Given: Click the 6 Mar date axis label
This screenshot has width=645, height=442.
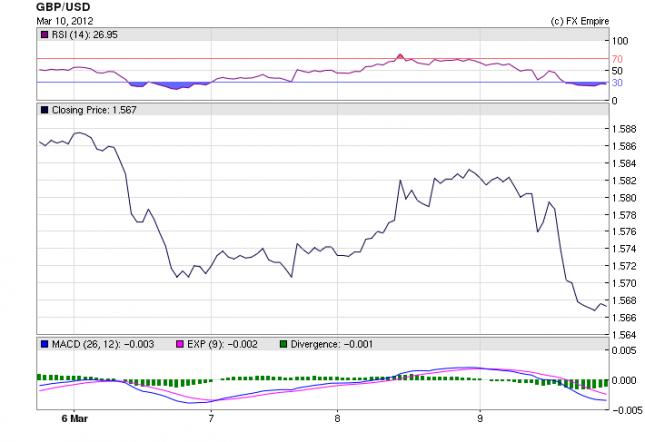Looking at the screenshot, I should pos(74,419).
